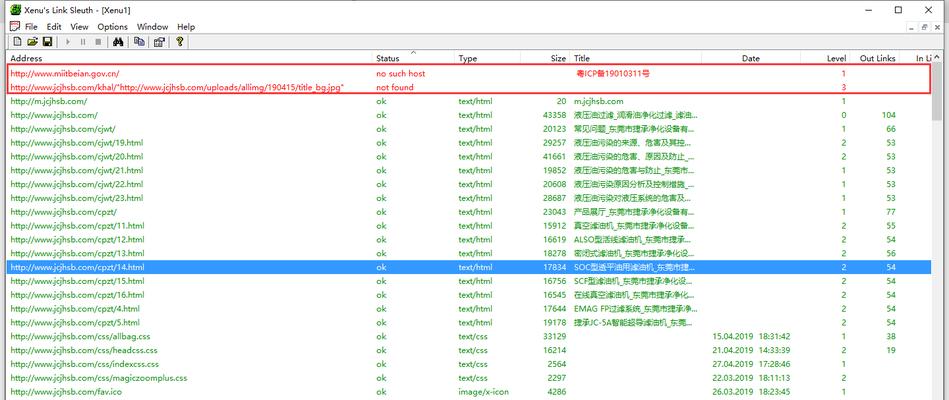Sort by the Out Links column header
This screenshot has width=949, height=400.
point(875,58)
